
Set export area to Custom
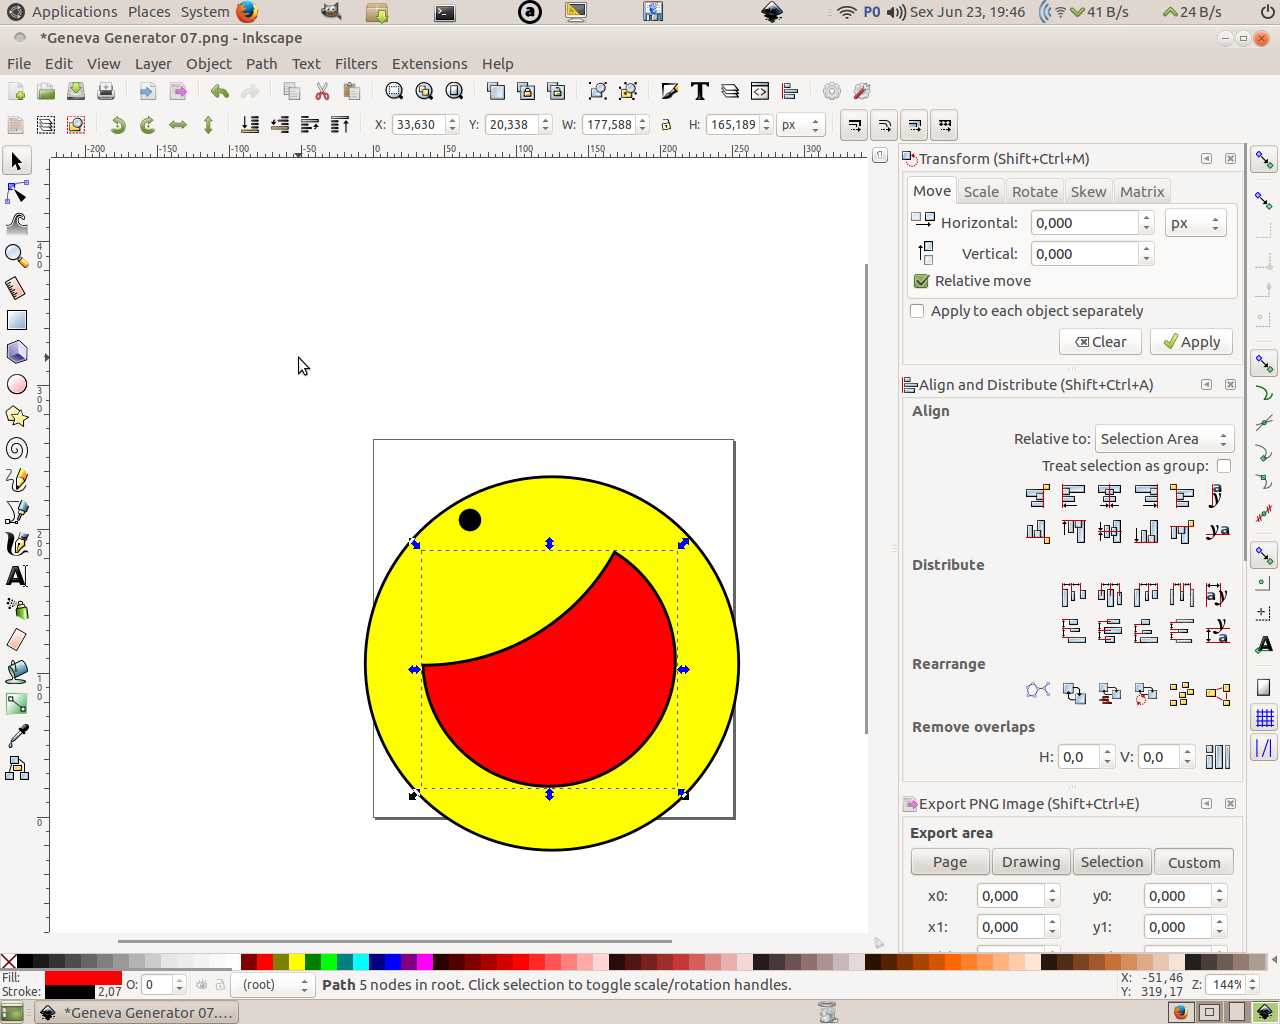1194,862
